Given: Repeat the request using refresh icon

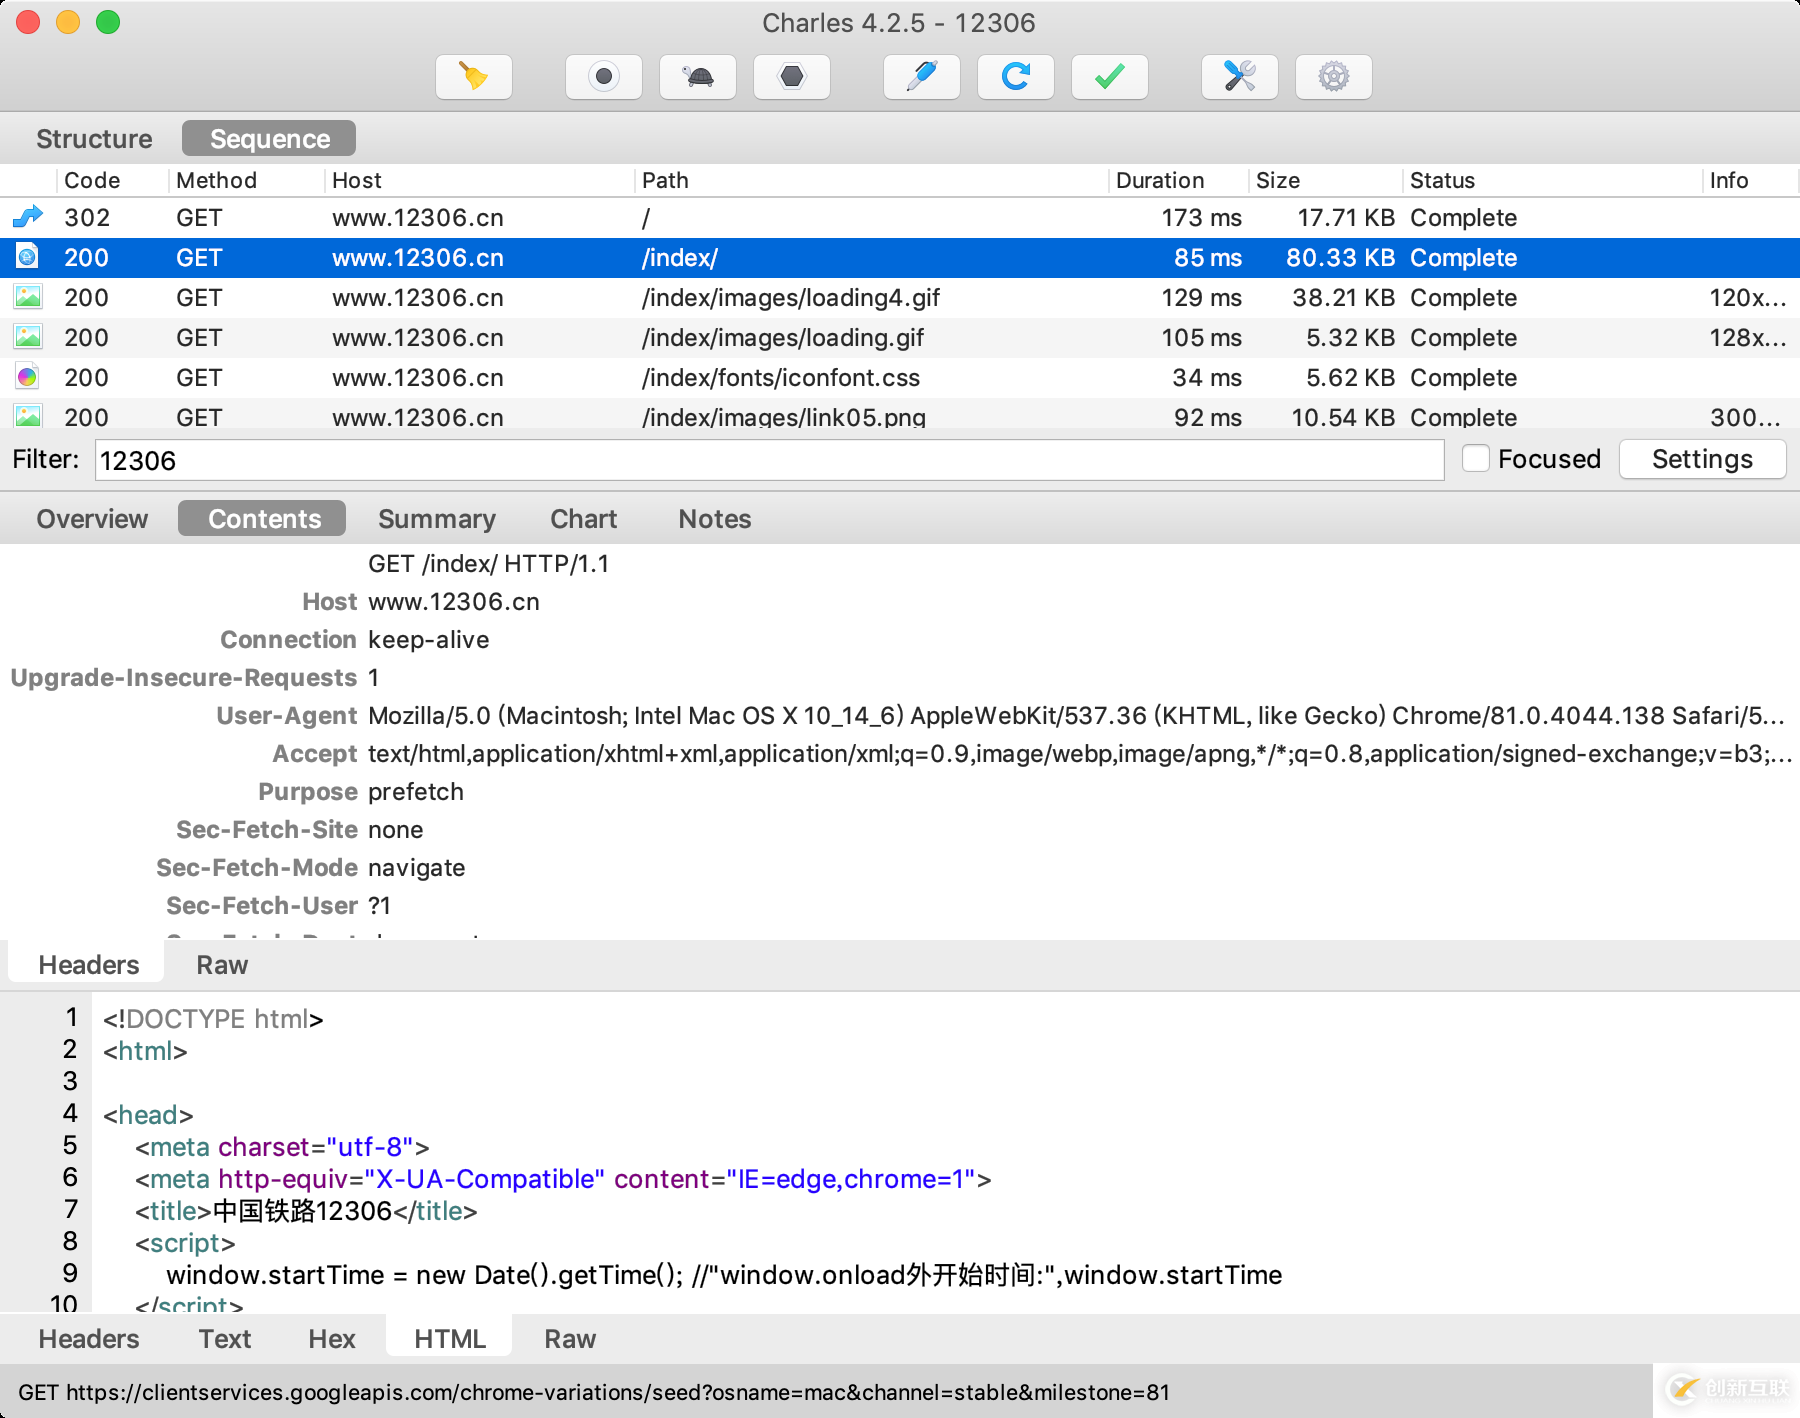Looking at the screenshot, I should (1015, 77).
